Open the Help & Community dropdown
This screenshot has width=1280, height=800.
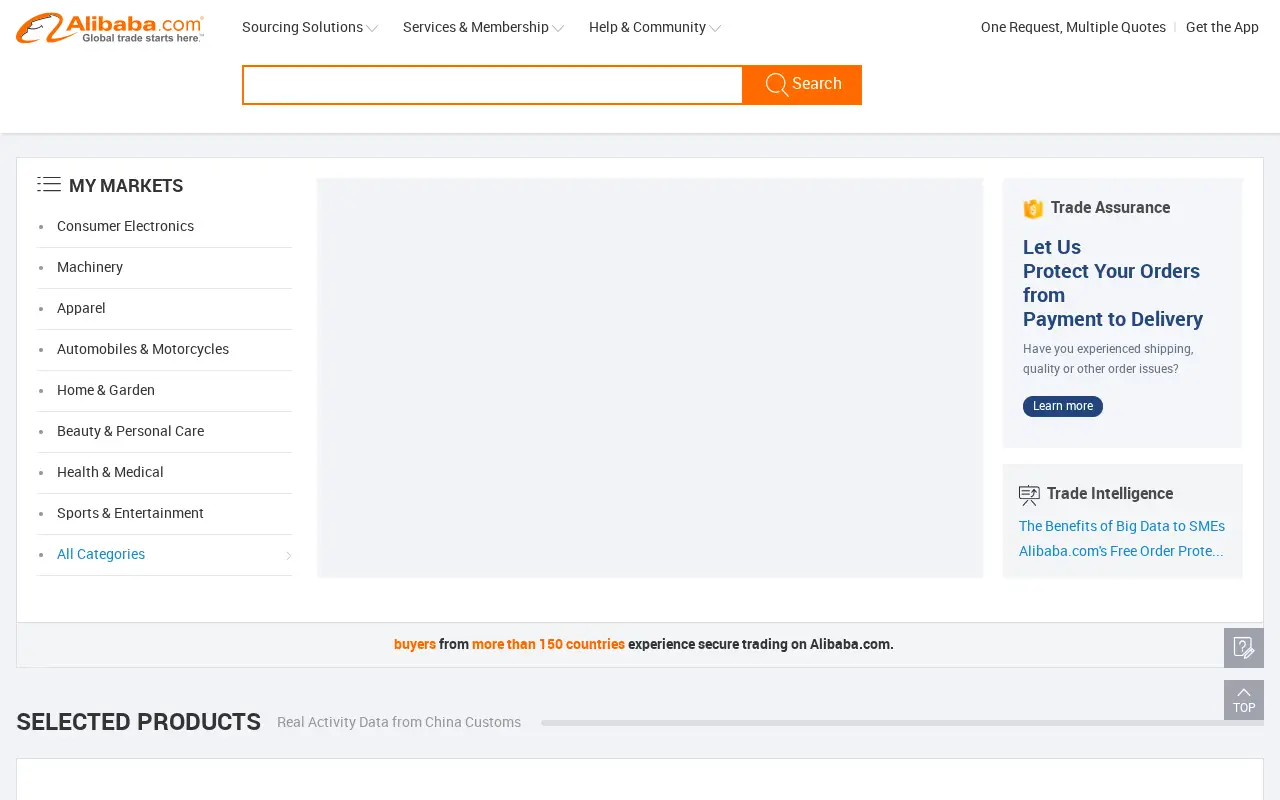point(655,27)
